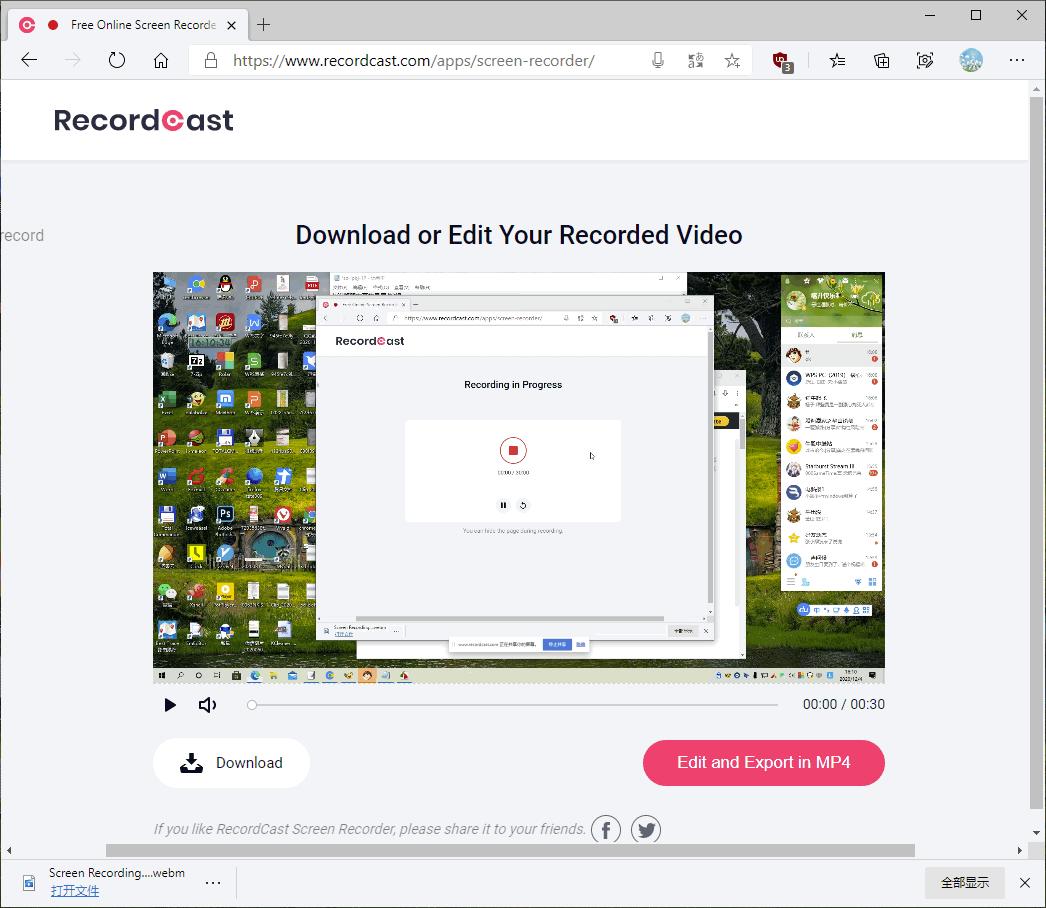This screenshot has height=908, width=1046.
Task: Open the translate page icon
Action: (695, 61)
